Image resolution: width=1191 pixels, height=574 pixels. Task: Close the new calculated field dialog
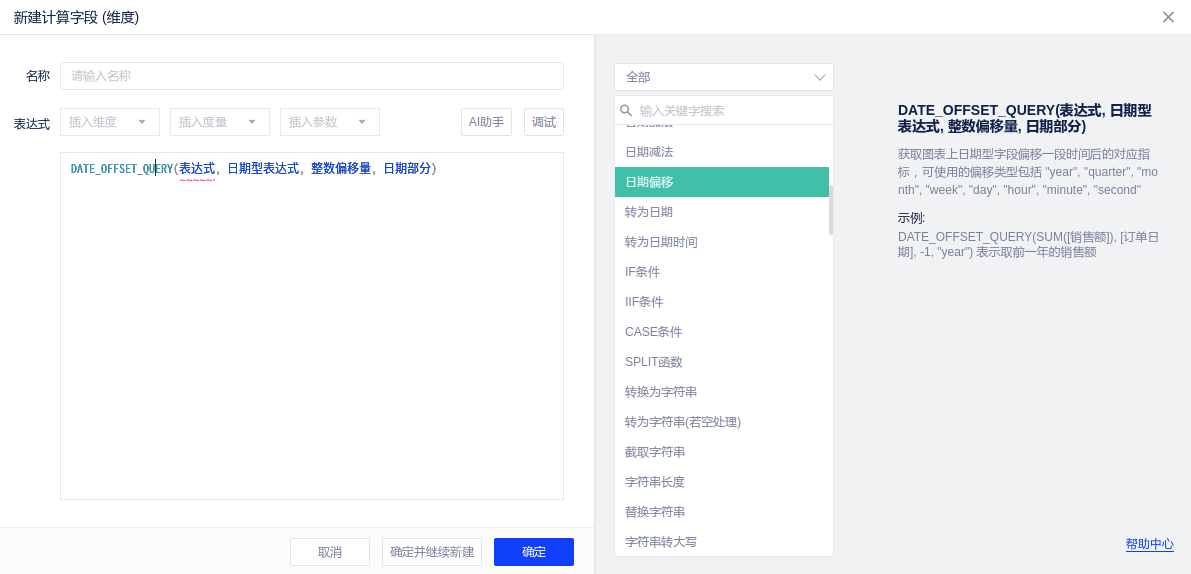pyautogui.click(x=1168, y=17)
